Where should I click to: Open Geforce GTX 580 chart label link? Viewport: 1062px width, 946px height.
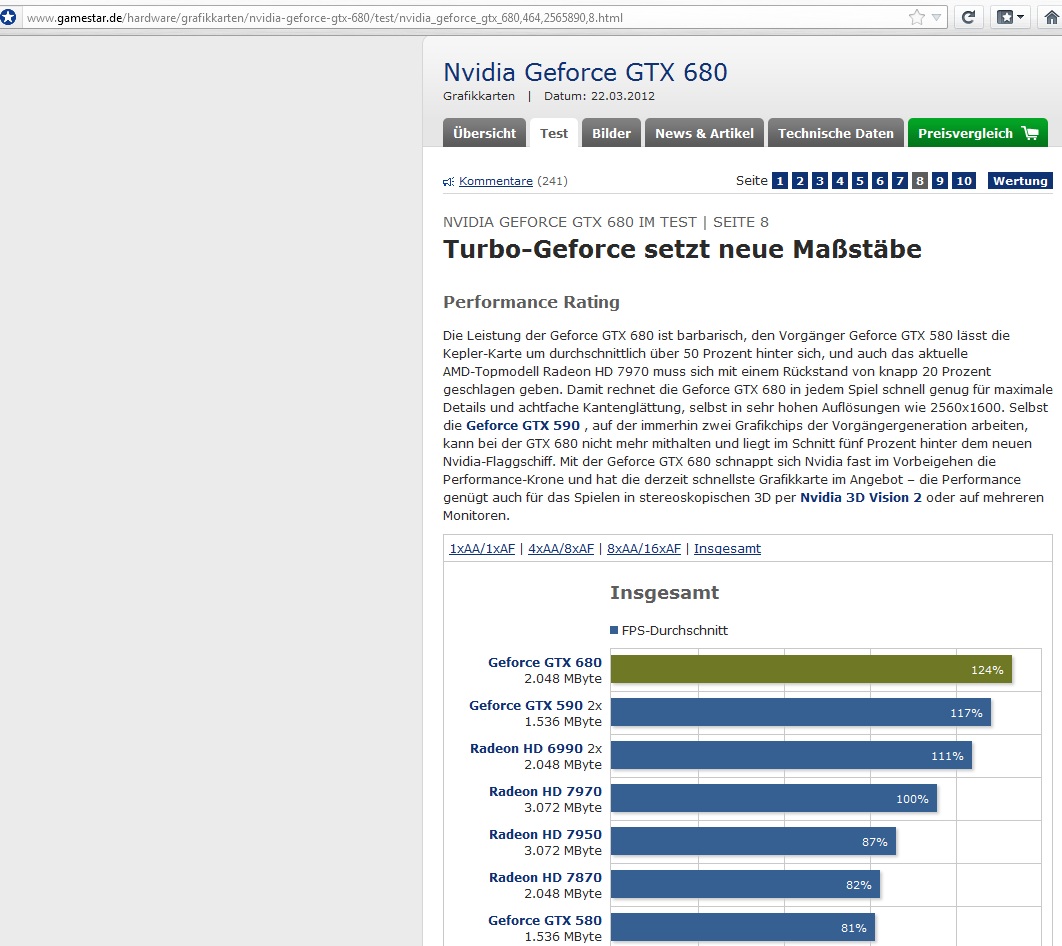545,920
